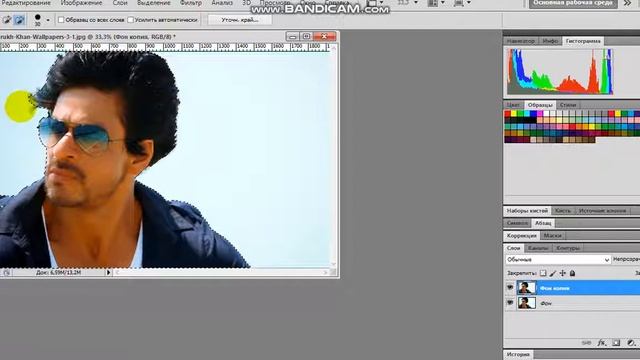Switch to the Символ tab

[517, 223]
